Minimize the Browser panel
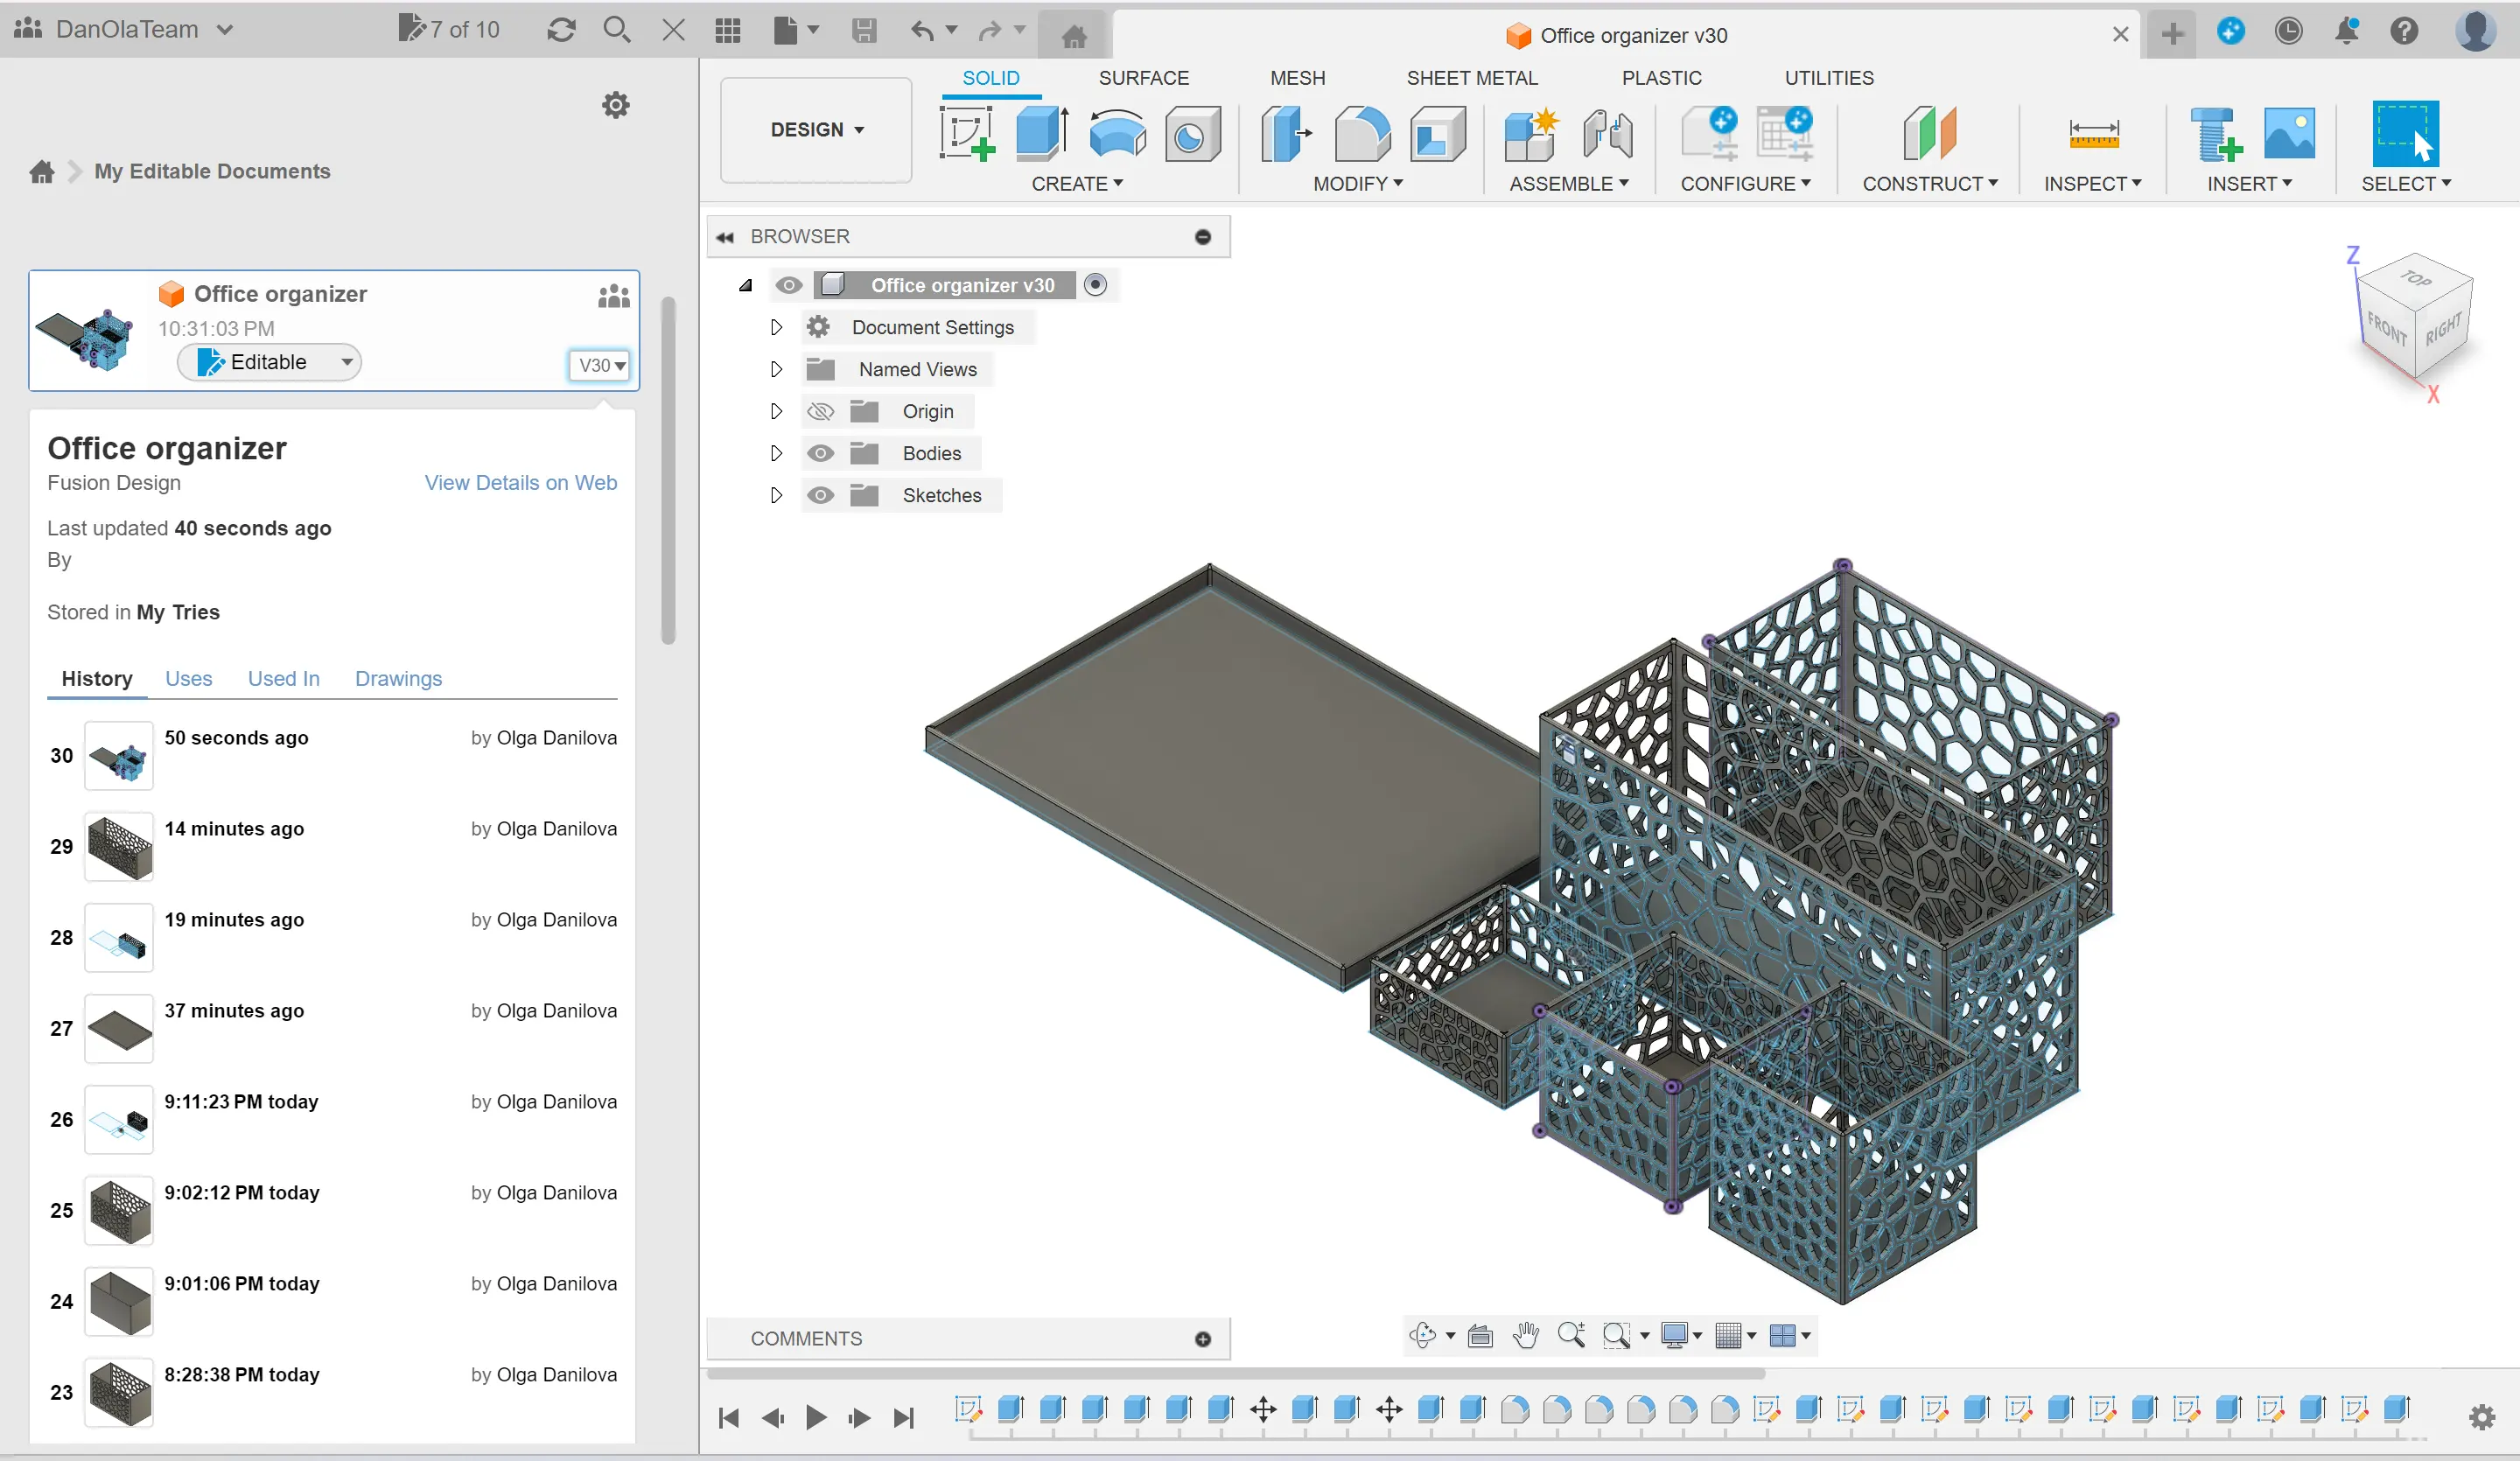This screenshot has height=1461, width=2520. coord(1203,237)
